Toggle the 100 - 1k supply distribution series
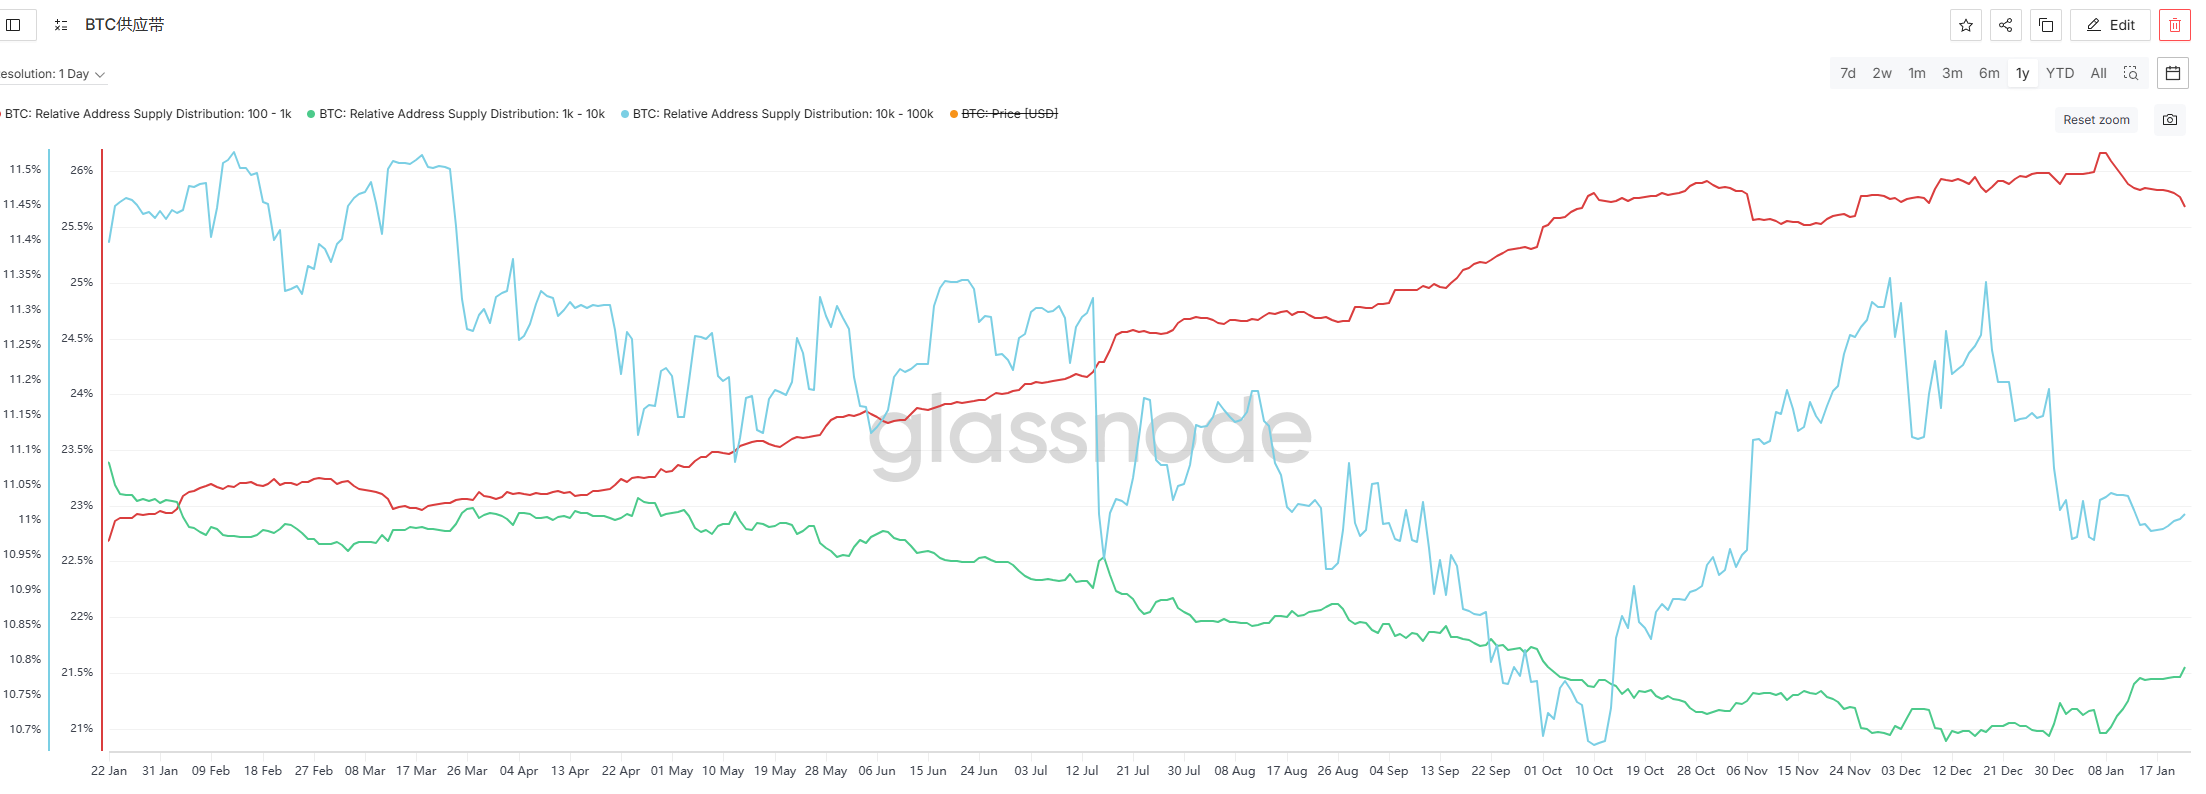Screen dimensions: 2206x794 (x=148, y=114)
